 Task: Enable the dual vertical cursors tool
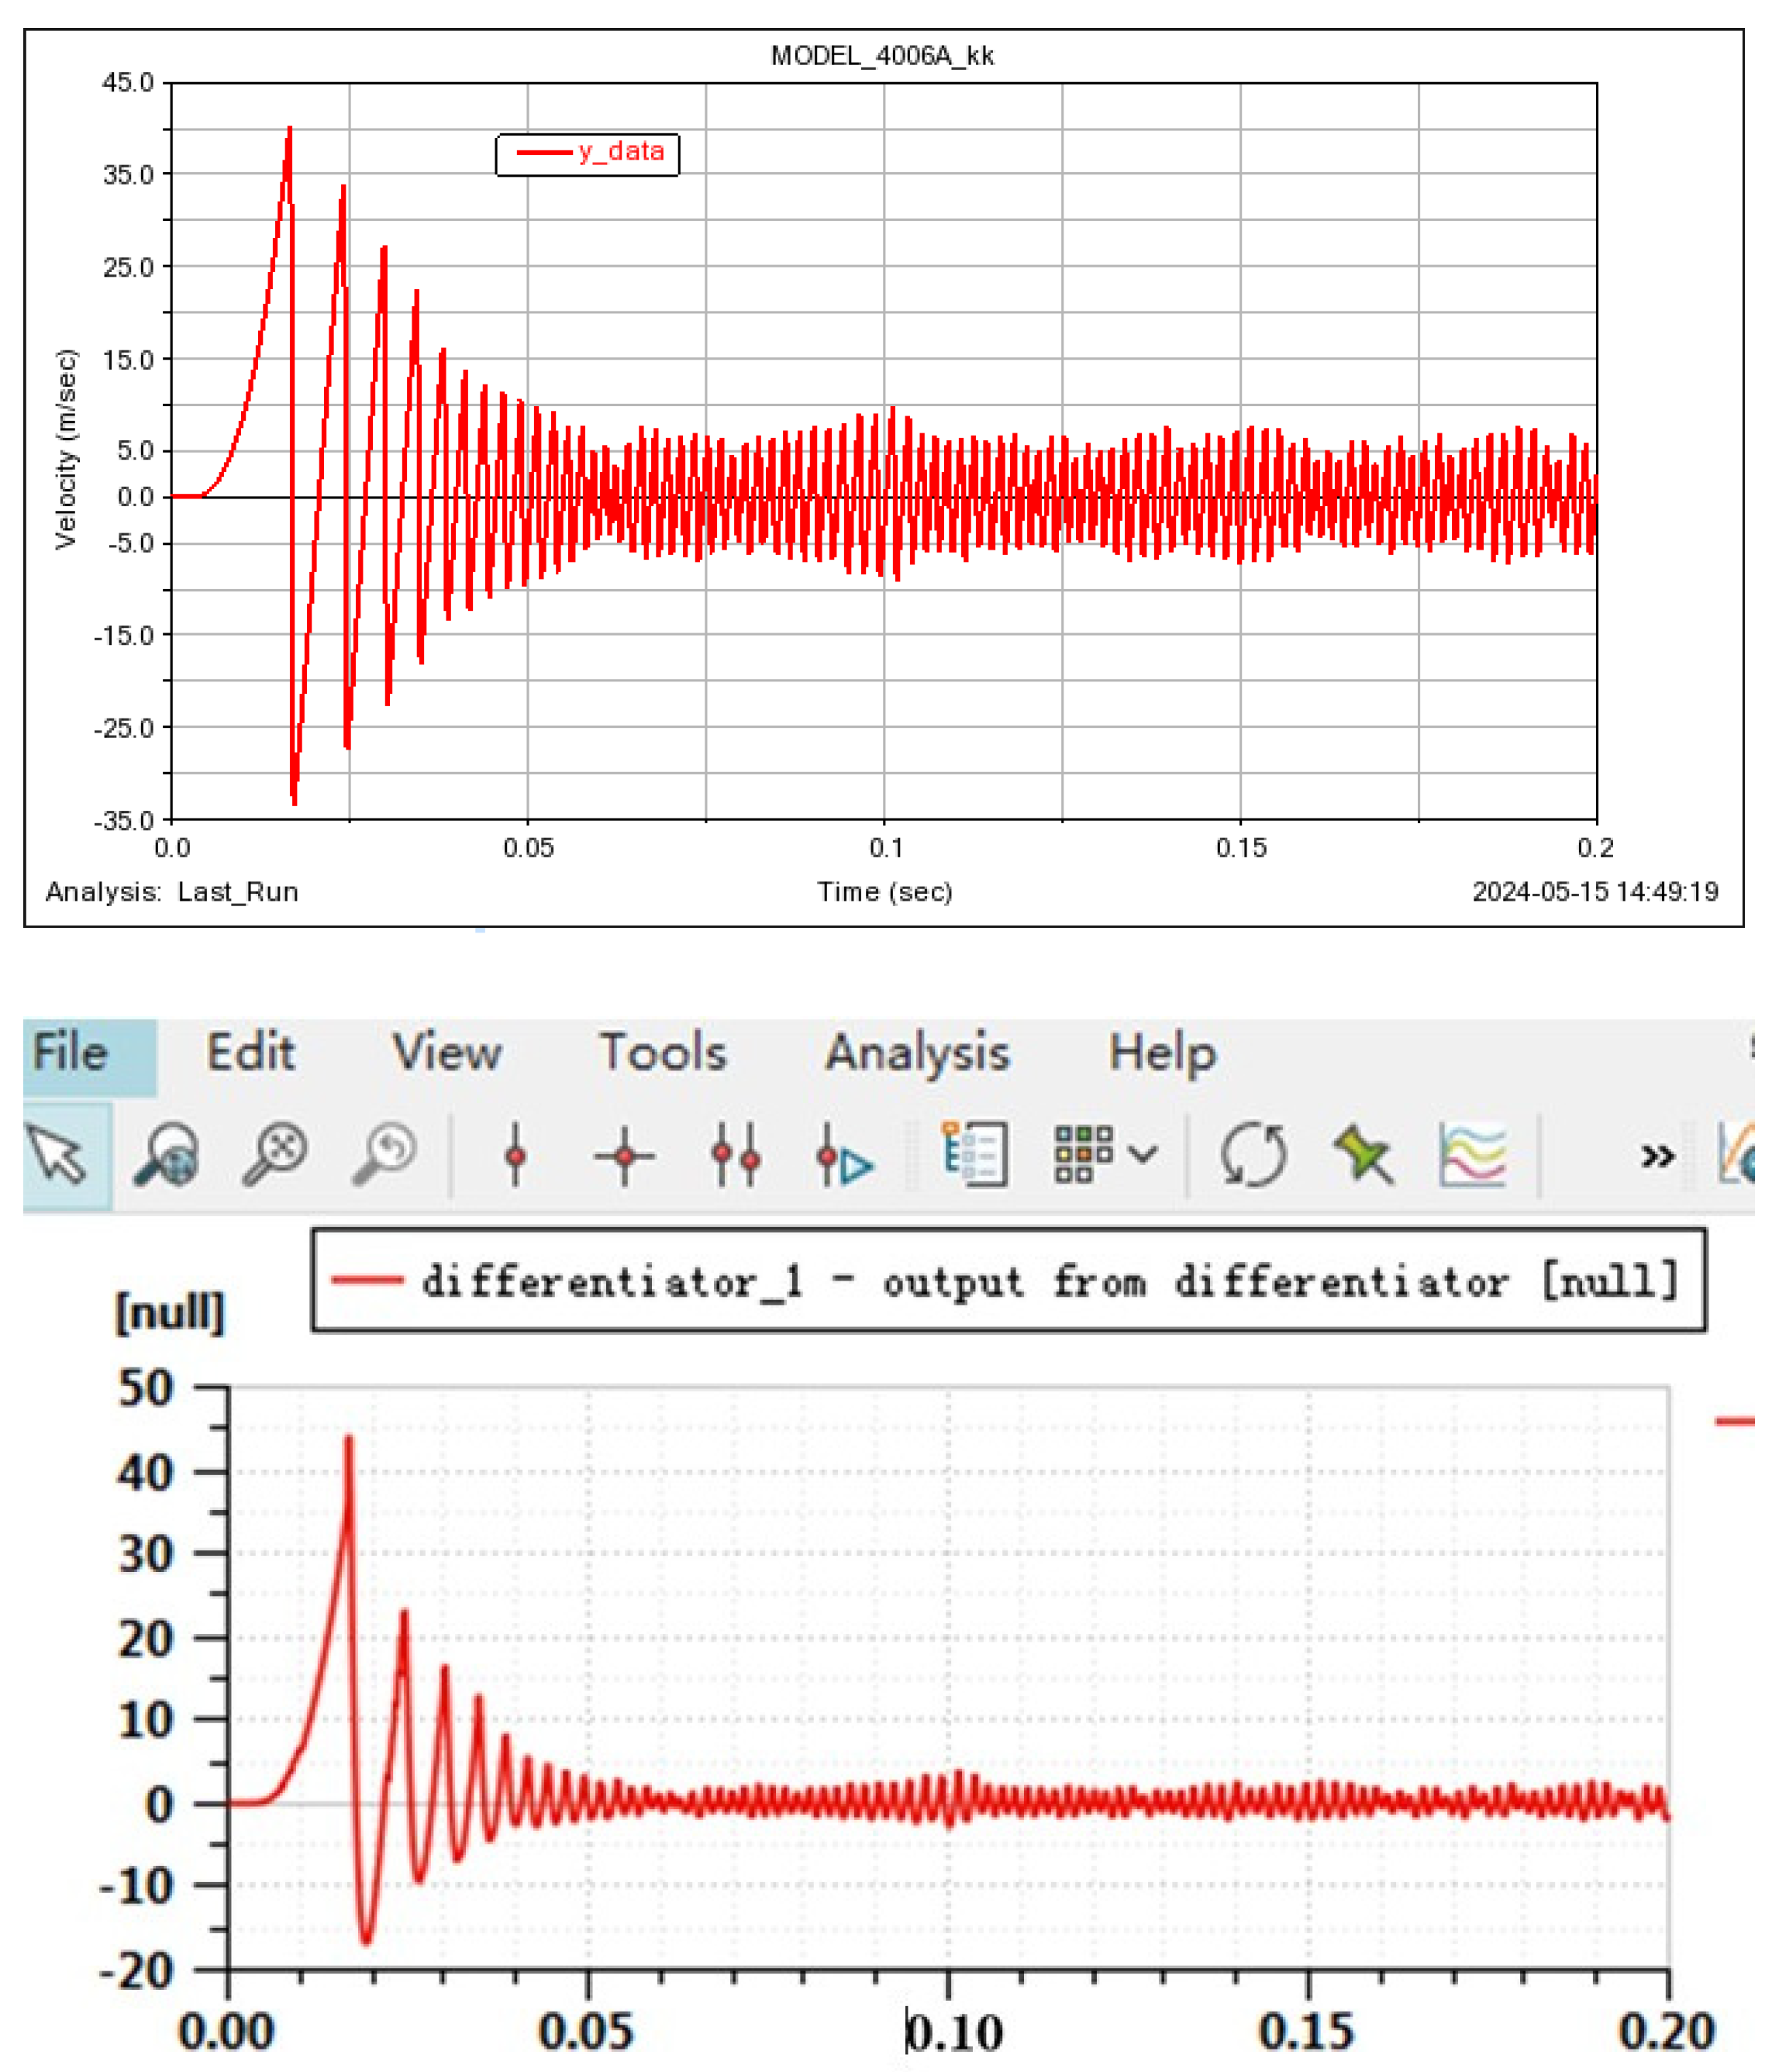tap(736, 1155)
